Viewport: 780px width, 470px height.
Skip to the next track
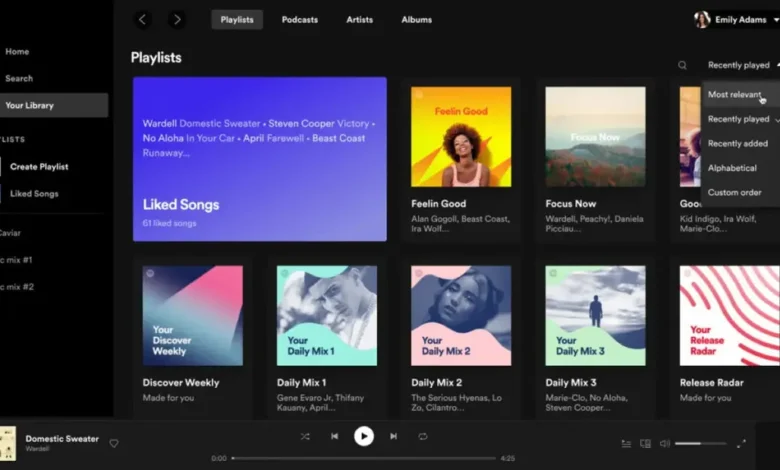(393, 436)
